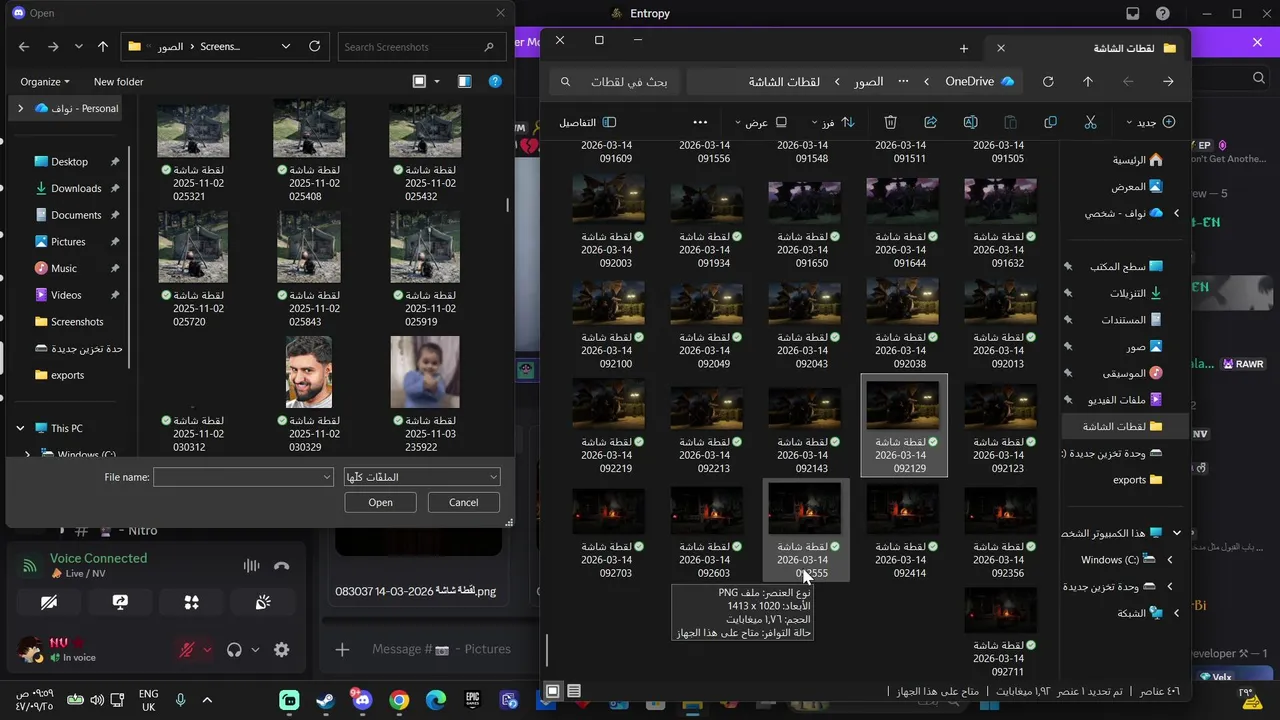Image resolution: width=1280 pixels, height=720 pixels.
Task: Toggle Discord noise suppression waveform icon
Action: (x=251, y=566)
